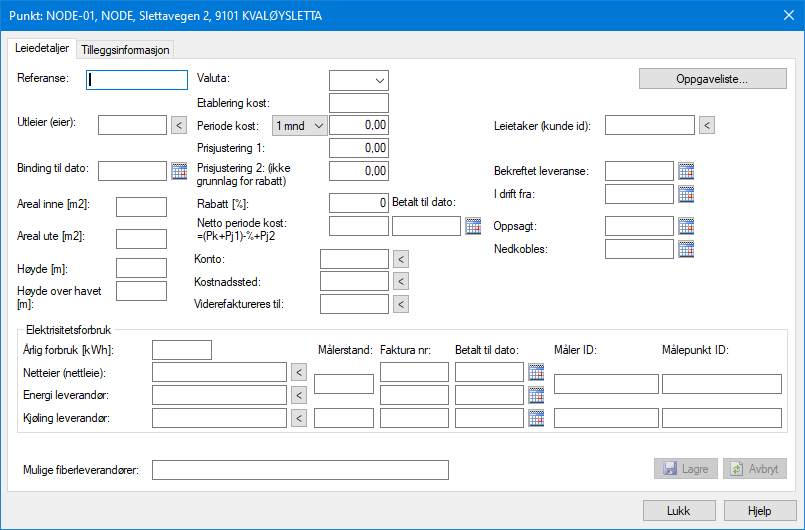805x530 pixels.
Task: Click the Kostnadssted input field
Action: click(x=354, y=281)
